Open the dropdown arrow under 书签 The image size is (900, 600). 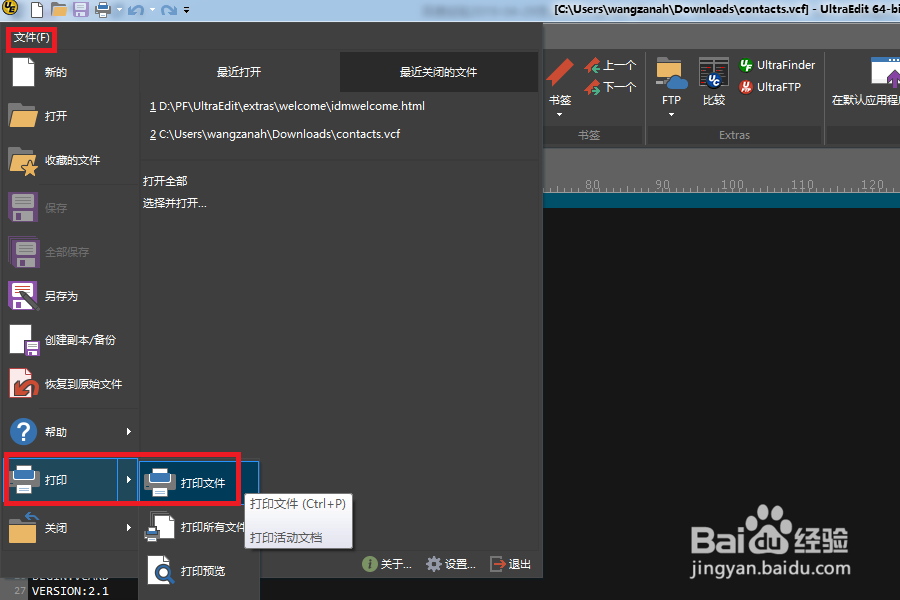(560, 115)
